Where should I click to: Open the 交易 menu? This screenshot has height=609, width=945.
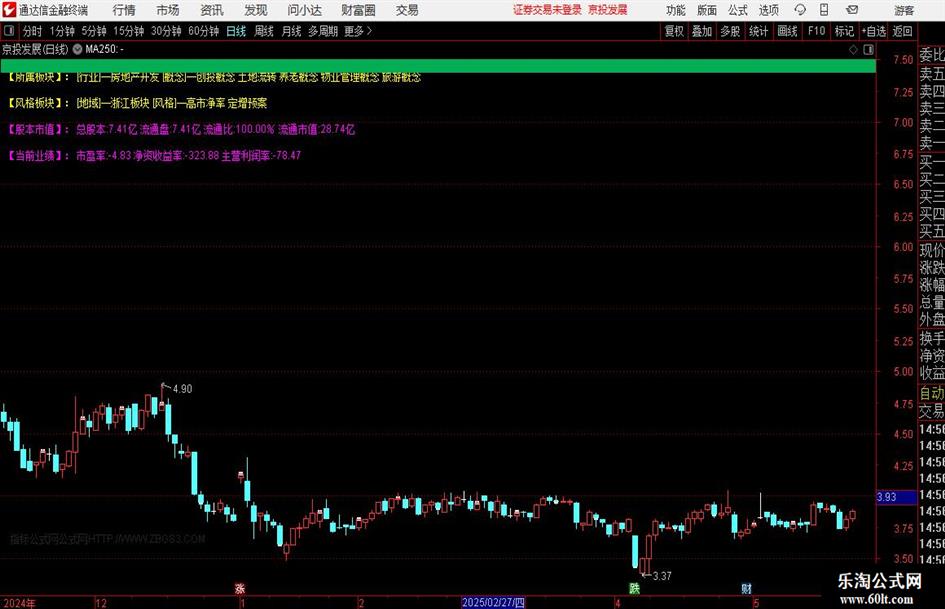(407, 10)
